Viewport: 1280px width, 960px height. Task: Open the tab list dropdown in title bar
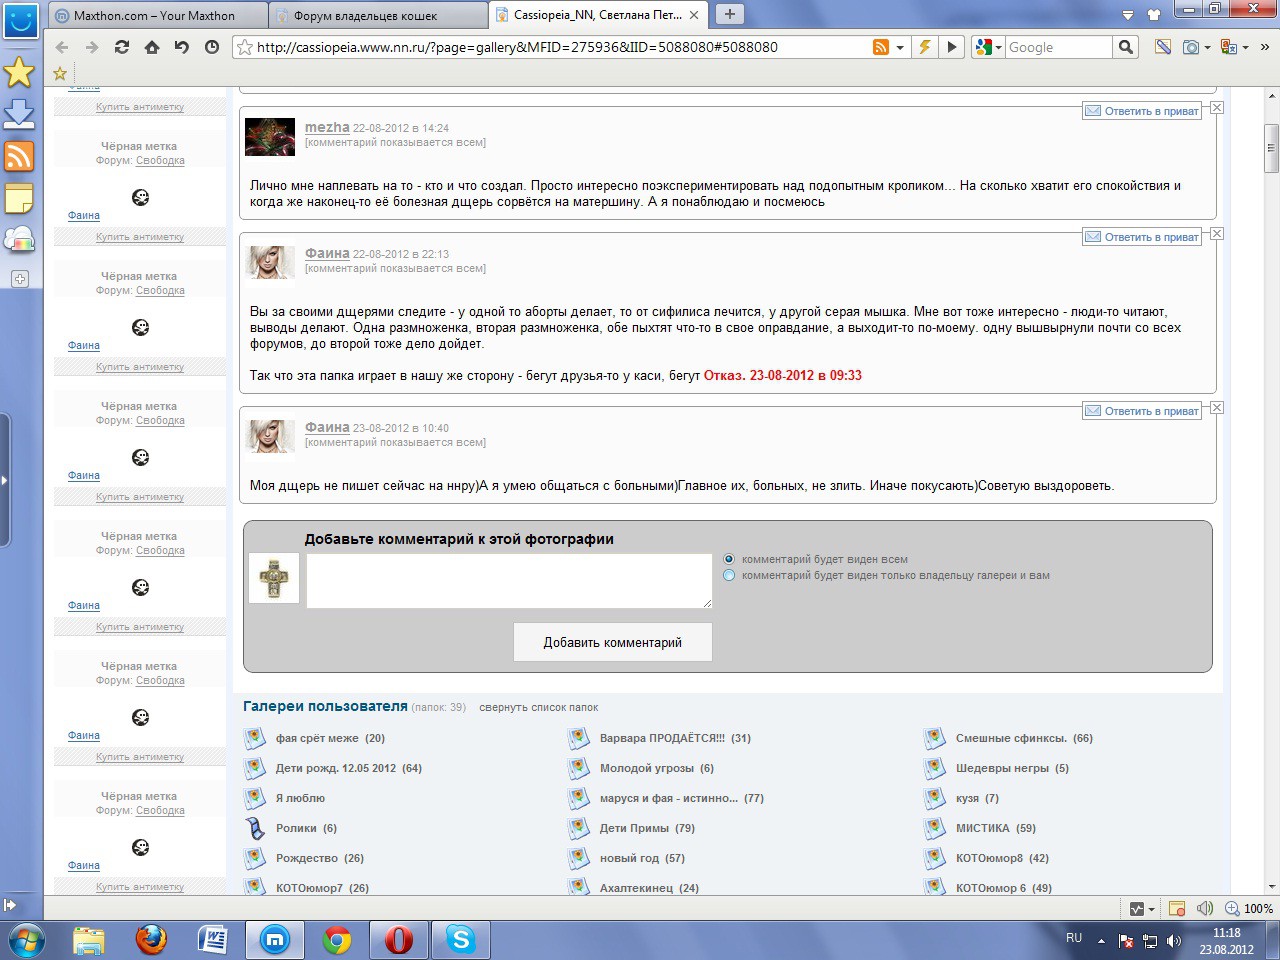tap(1128, 15)
